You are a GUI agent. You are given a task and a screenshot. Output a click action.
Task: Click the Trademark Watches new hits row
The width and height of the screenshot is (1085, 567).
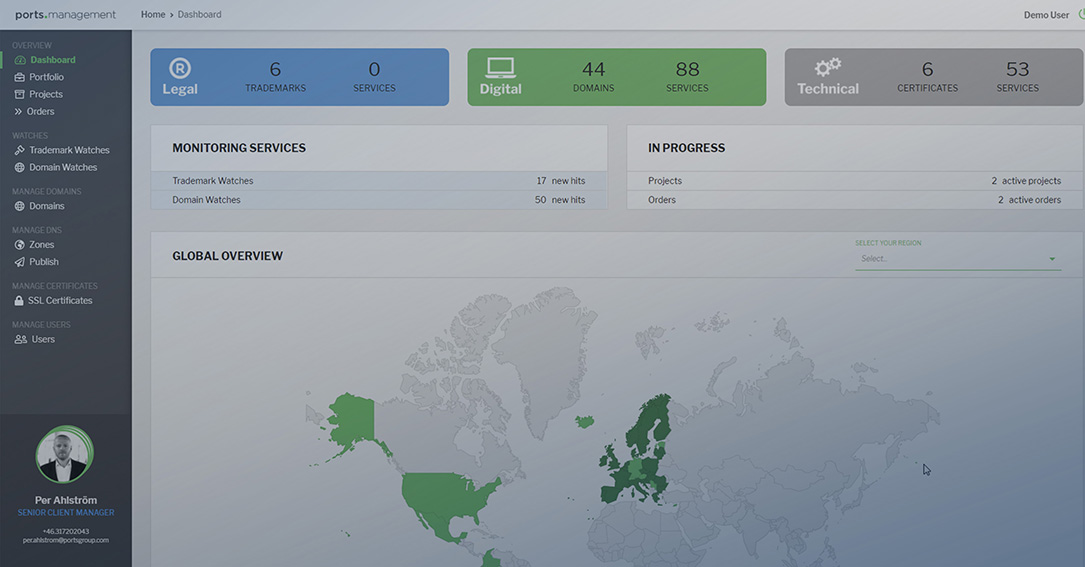[378, 181]
